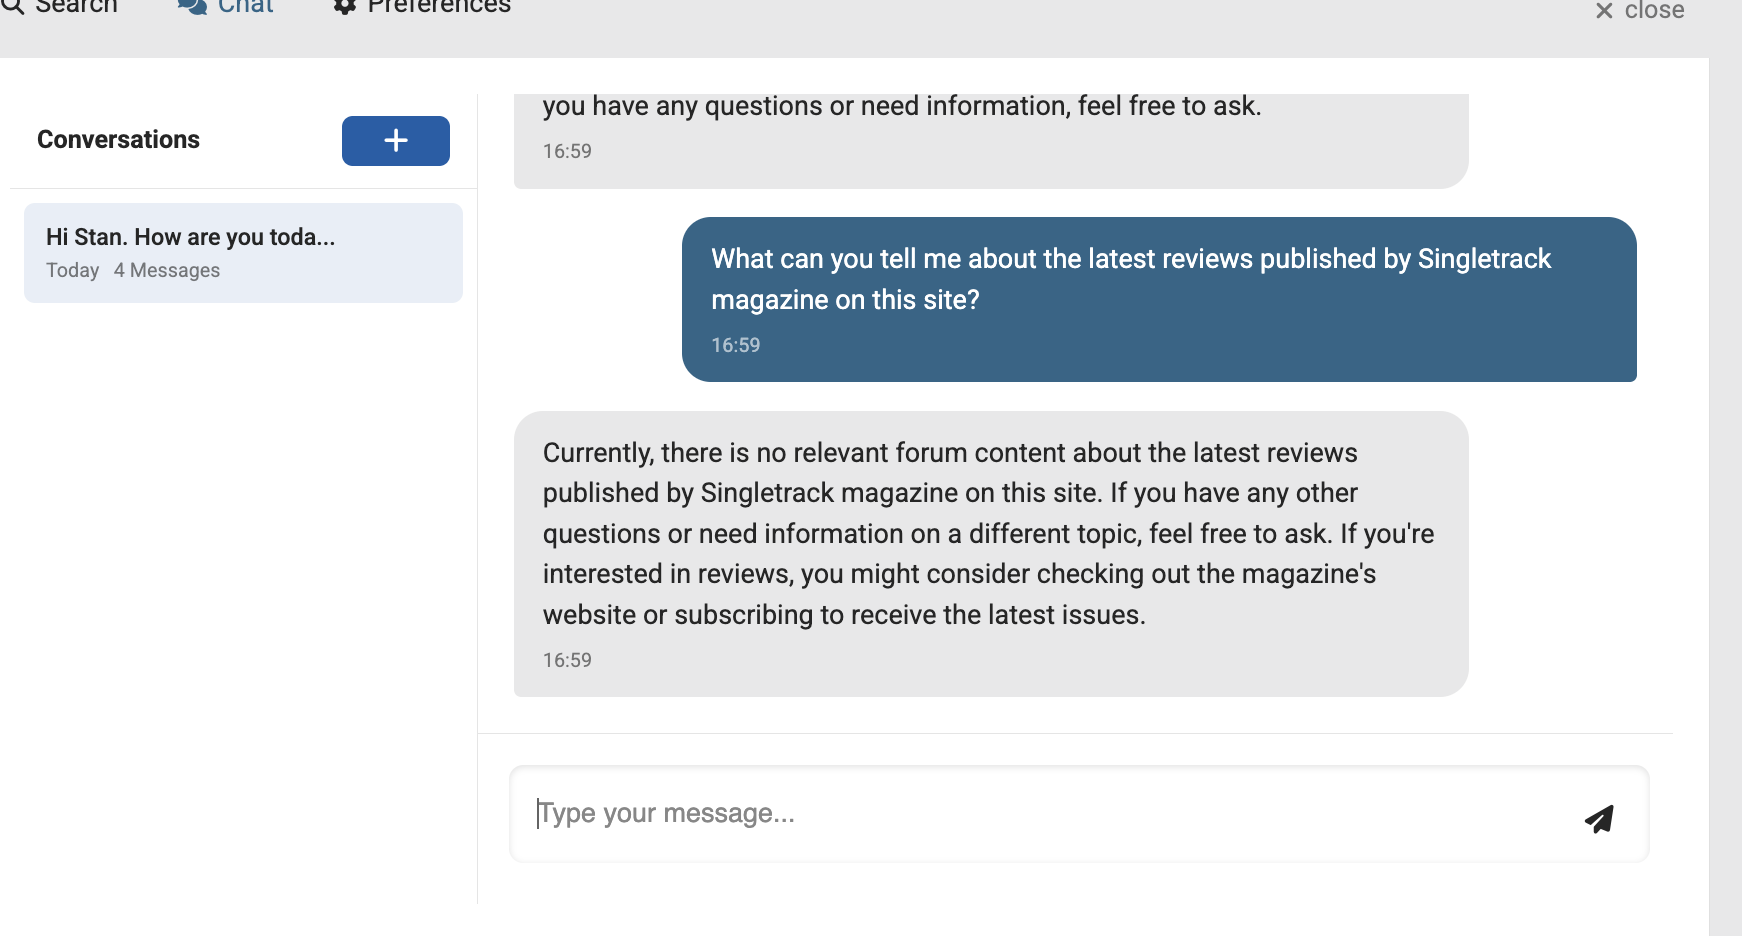This screenshot has height=936, width=1742.
Task: Click the '4 Messages' count label
Action: click(x=166, y=271)
